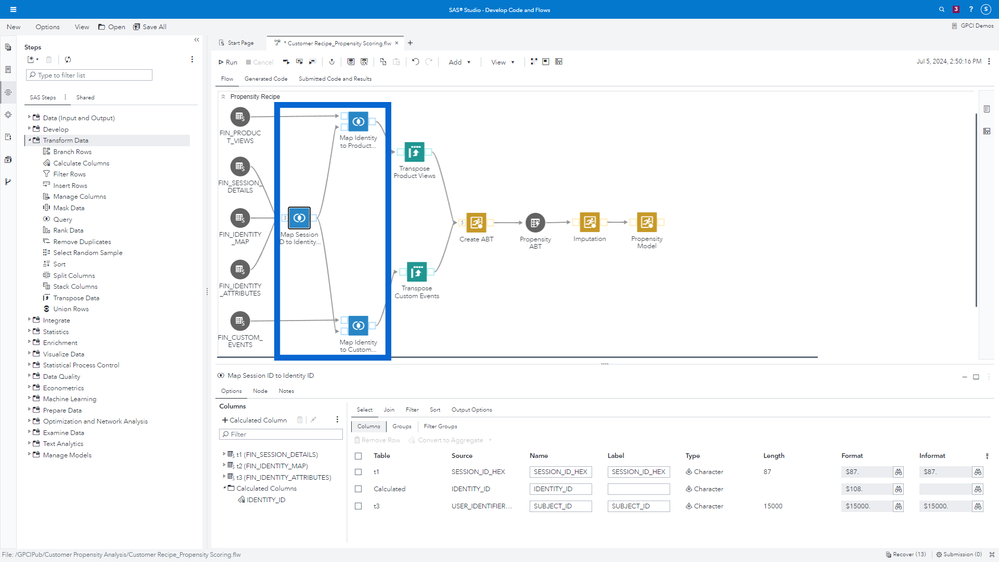Select the Propensity Model node icon
Screen dimensions: 999x562
pyautogui.click(x=647, y=222)
